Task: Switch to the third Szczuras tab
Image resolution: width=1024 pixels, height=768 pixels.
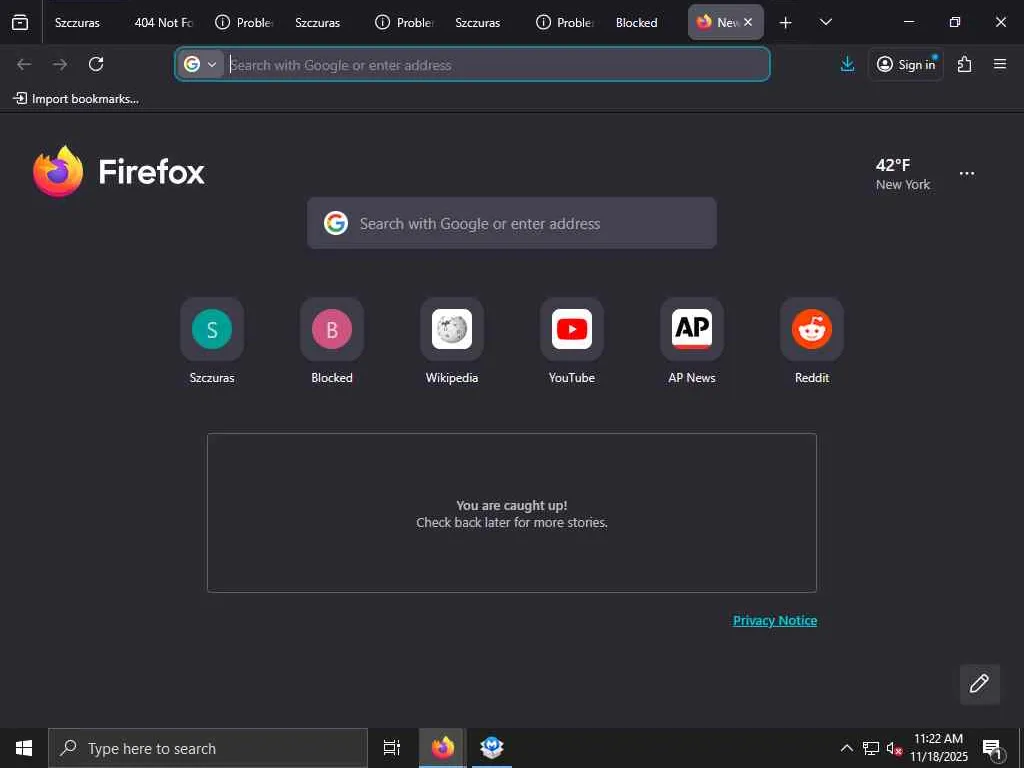Action: pos(477,22)
